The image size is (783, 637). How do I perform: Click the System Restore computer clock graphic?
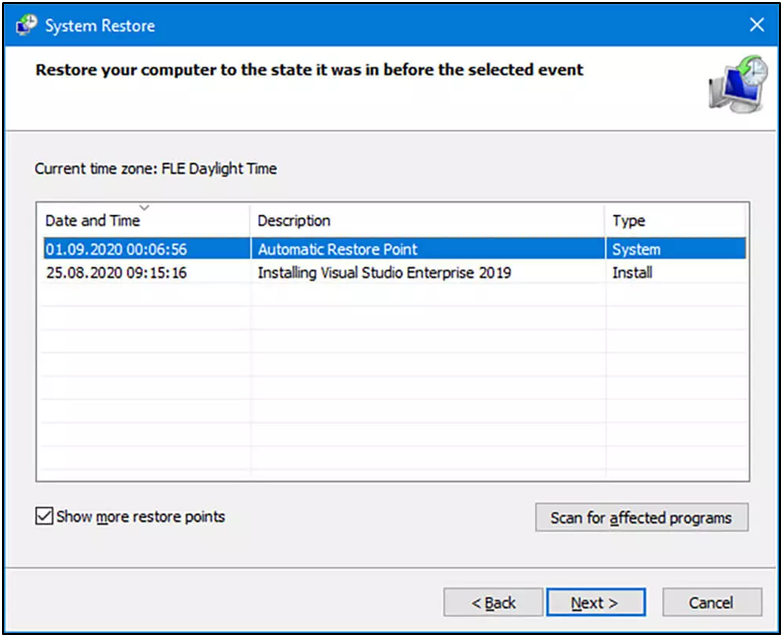[x=738, y=84]
